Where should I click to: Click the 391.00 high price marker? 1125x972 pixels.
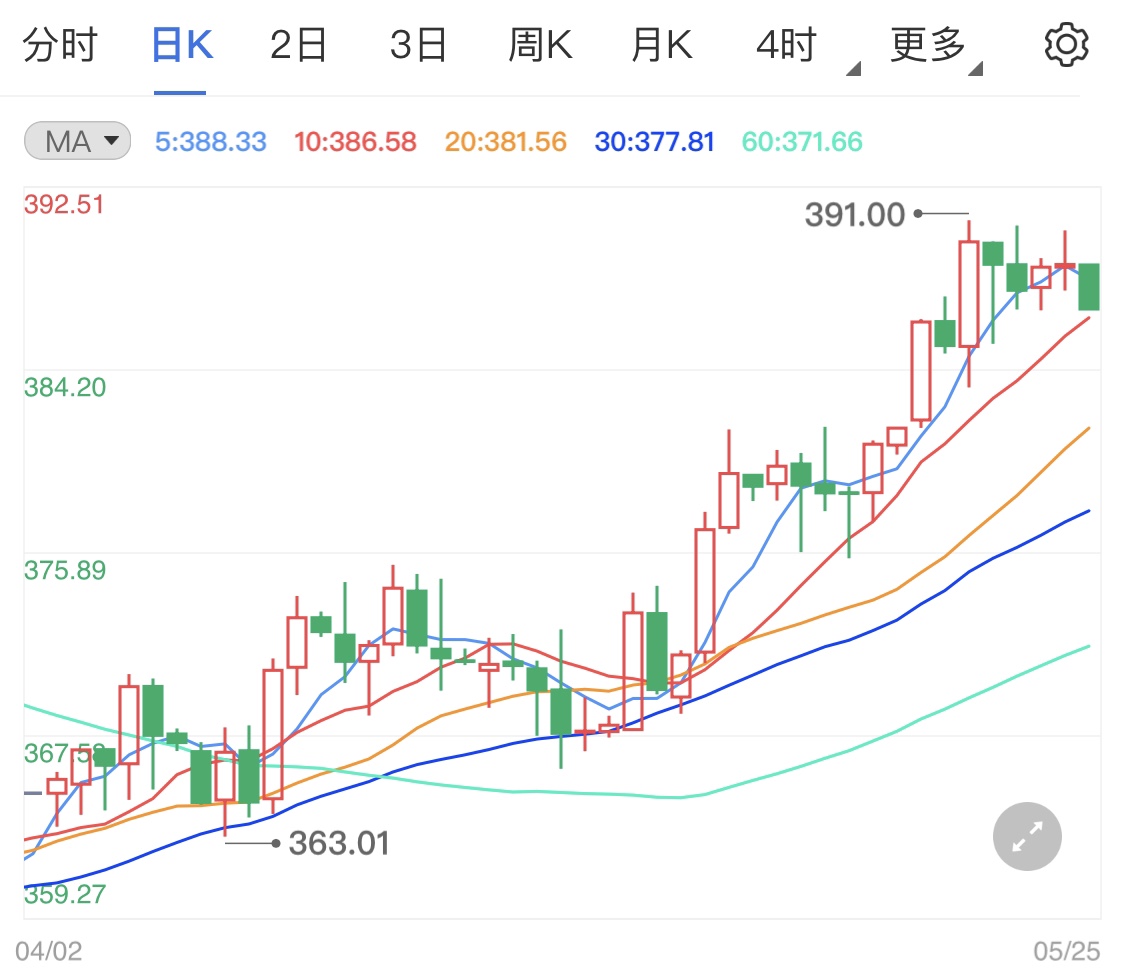click(856, 214)
